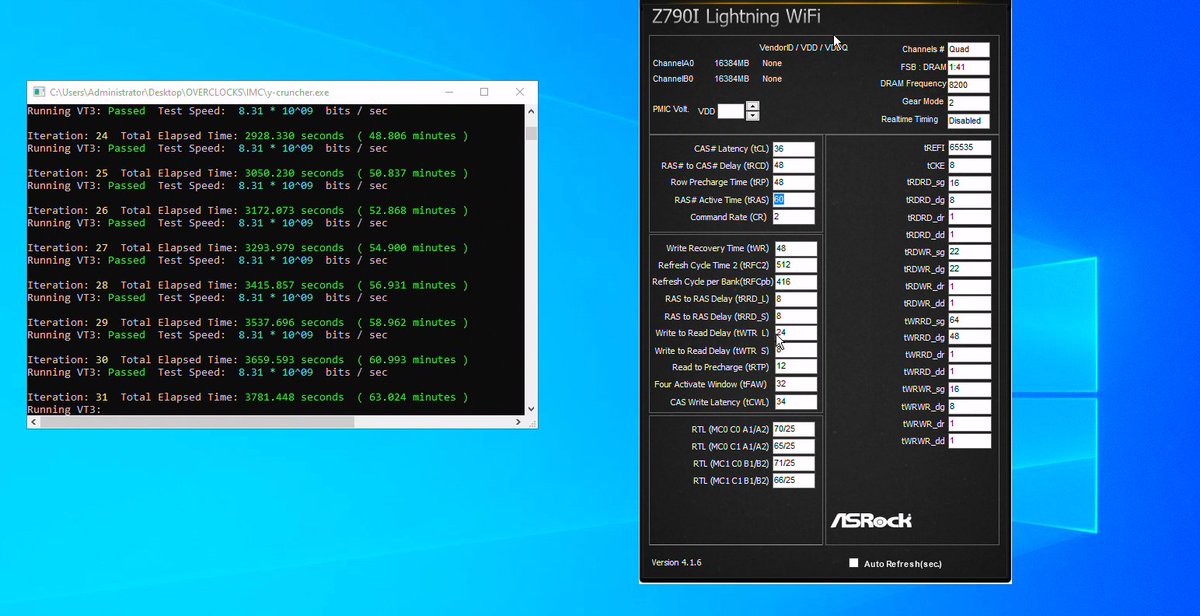Screen dimensions: 1200x616
Task: Click the Refresh Cycle Time 2 (tRFC2) field
Action: point(795,265)
